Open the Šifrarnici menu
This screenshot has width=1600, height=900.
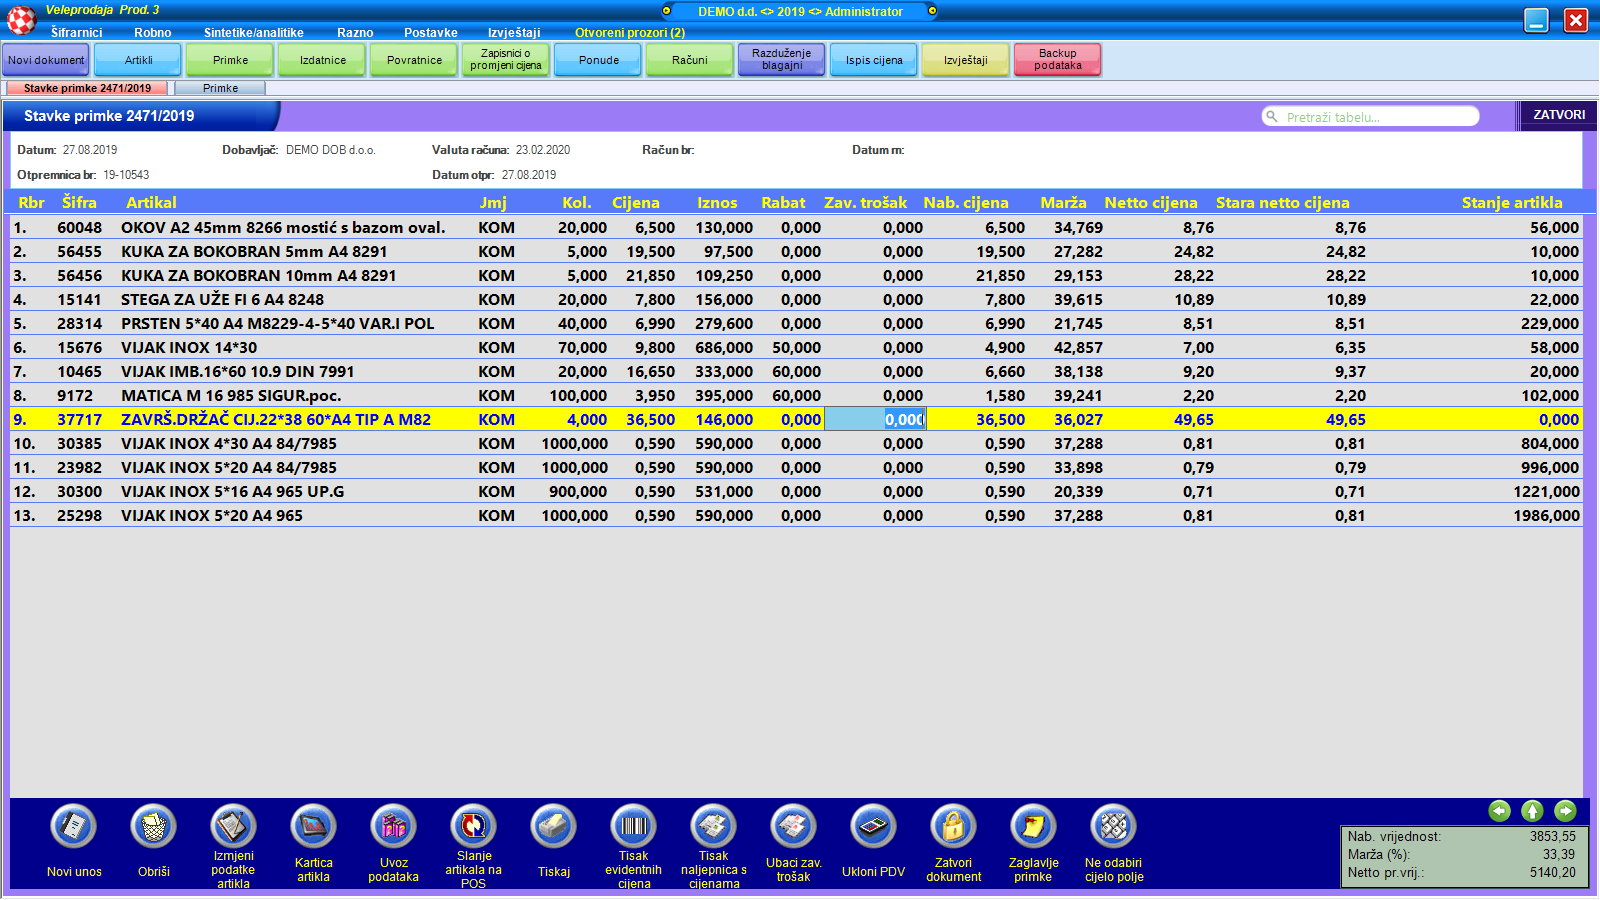point(77,33)
